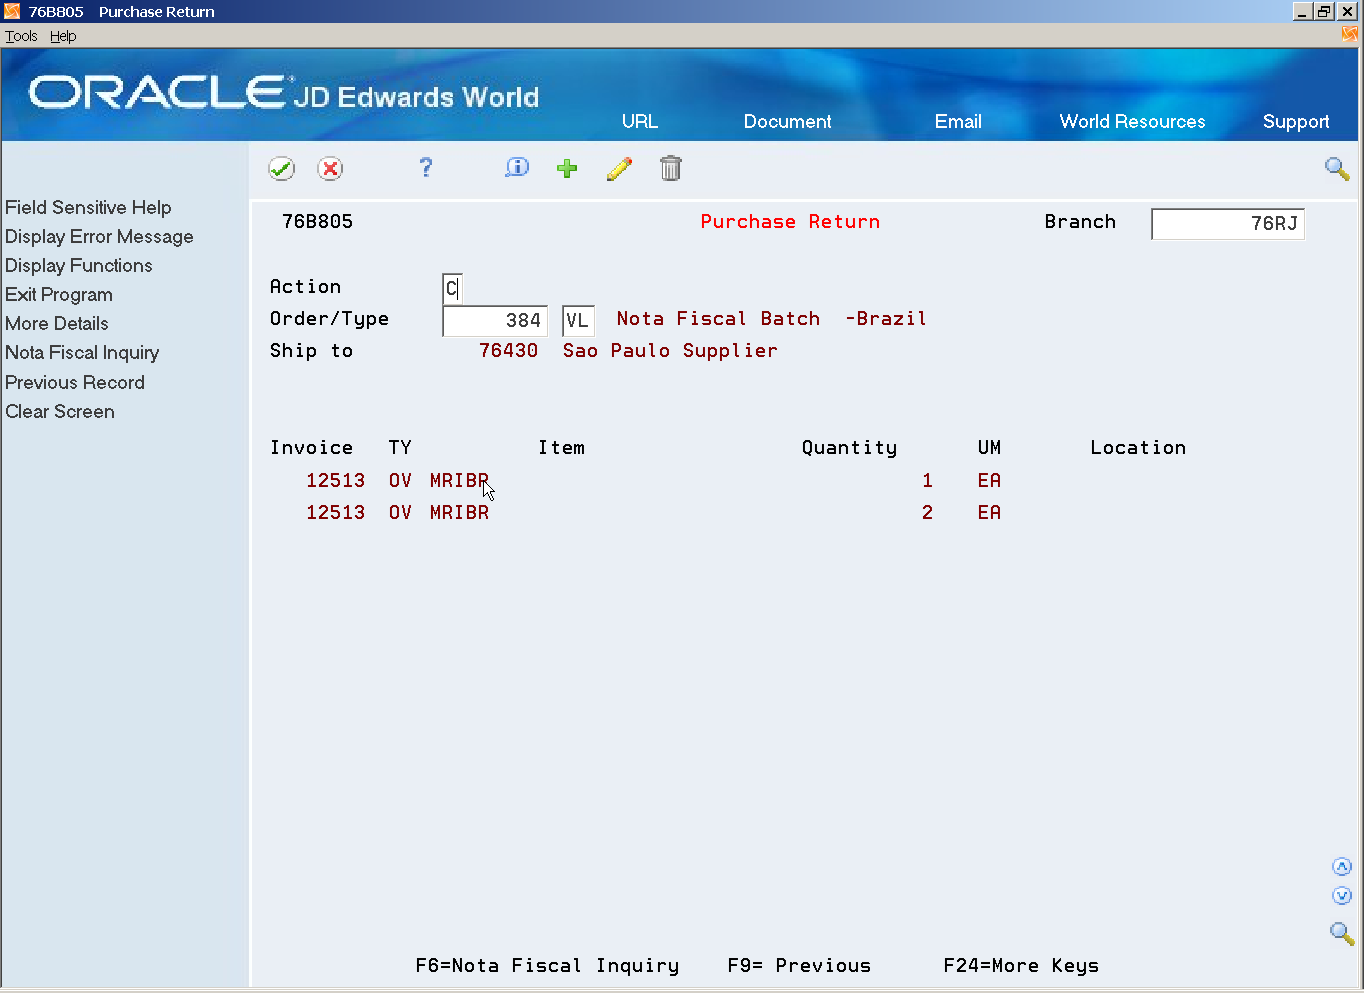Click the Quantity column header
This screenshot has height=993, width=1364.
point(849,448)
